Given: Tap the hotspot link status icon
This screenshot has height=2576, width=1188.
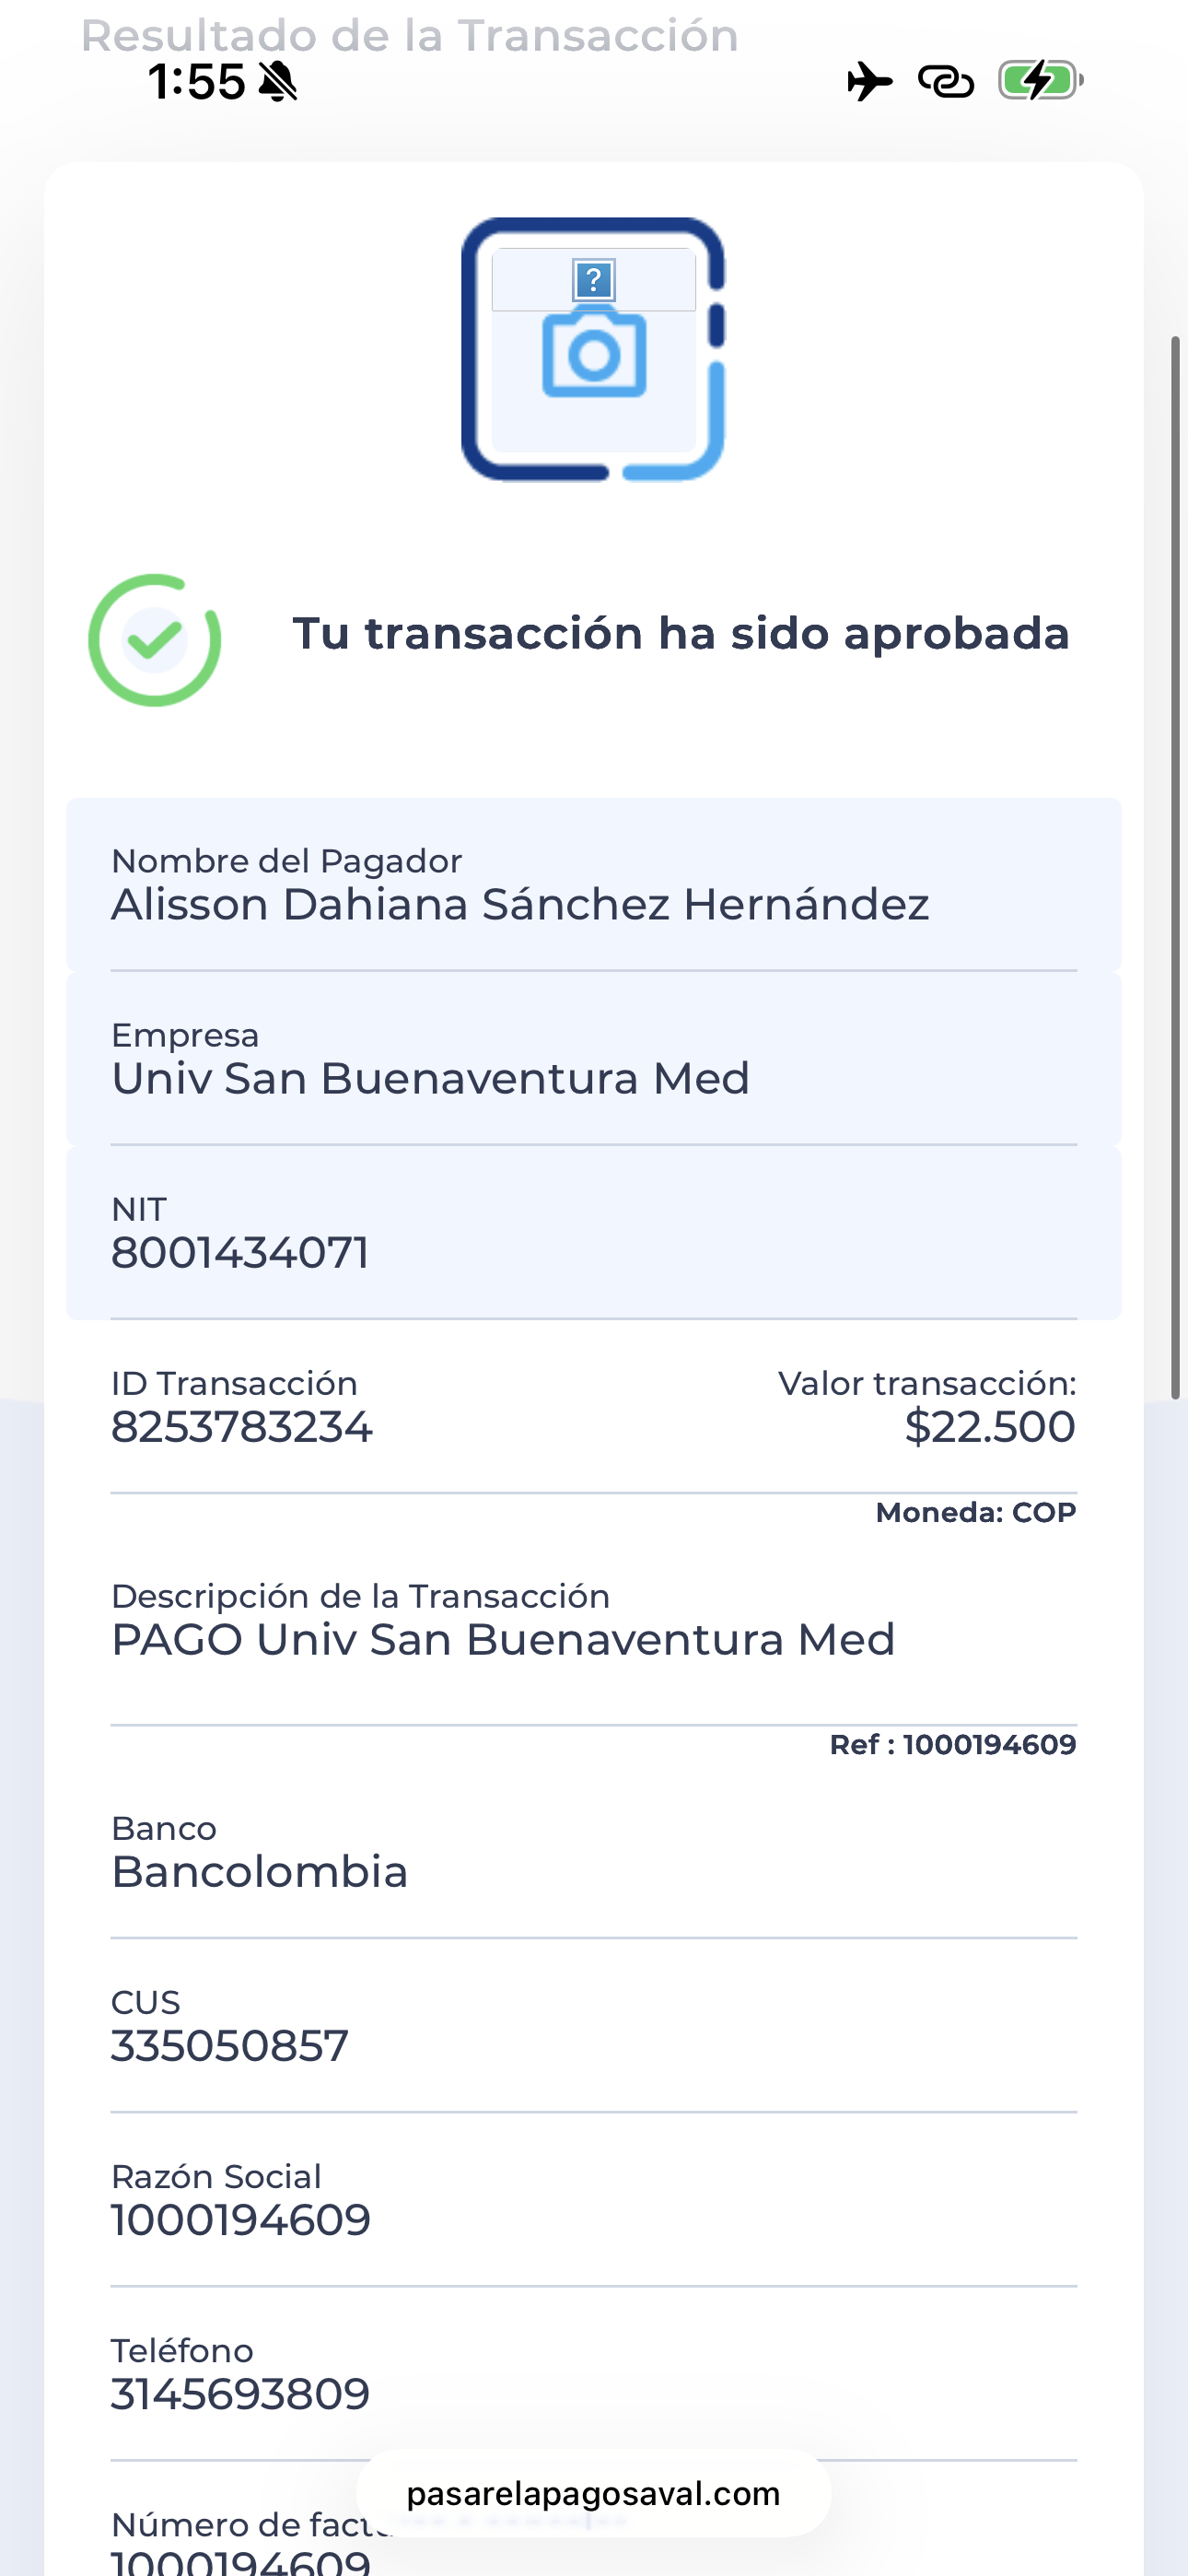Looking at the screenshot, I should tap(946, 81).
